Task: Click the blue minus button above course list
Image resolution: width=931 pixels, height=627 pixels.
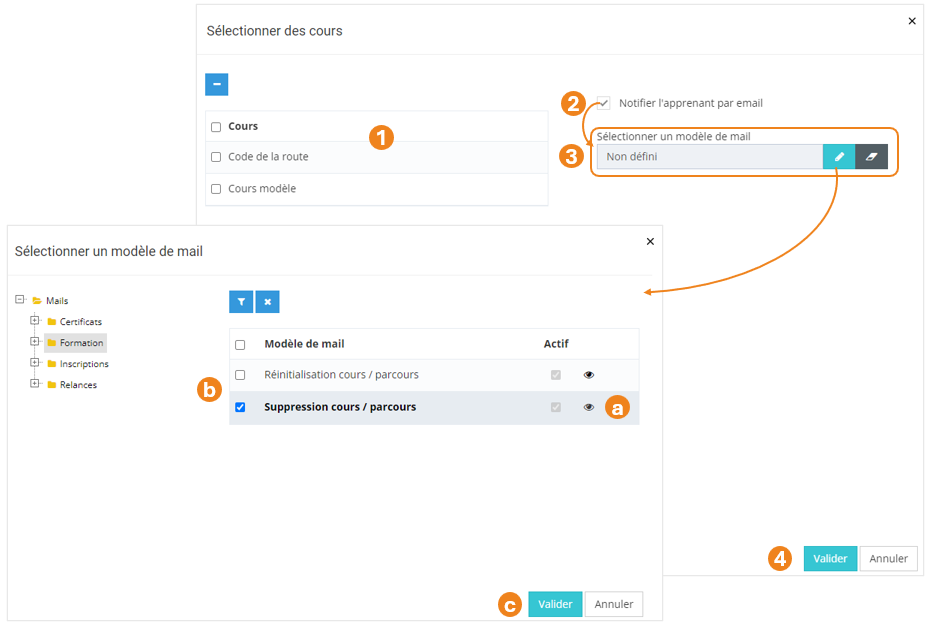Action: tap(217, 84)
